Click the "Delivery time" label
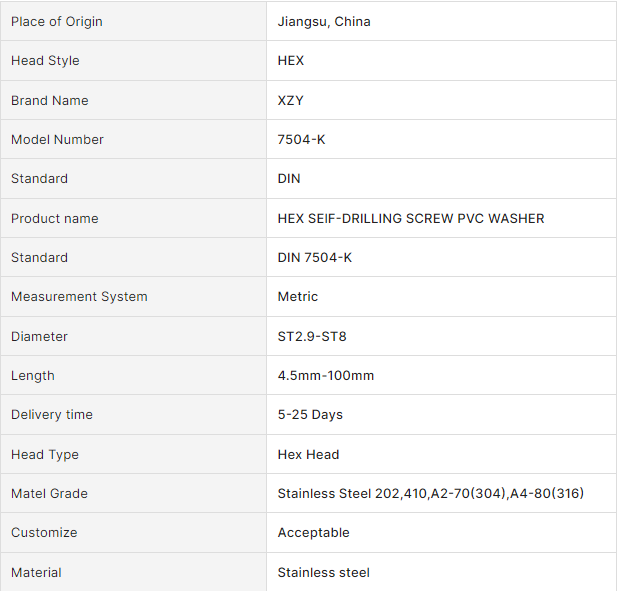Viewport: 617px width, 591px height. click(x=51, y=415)
